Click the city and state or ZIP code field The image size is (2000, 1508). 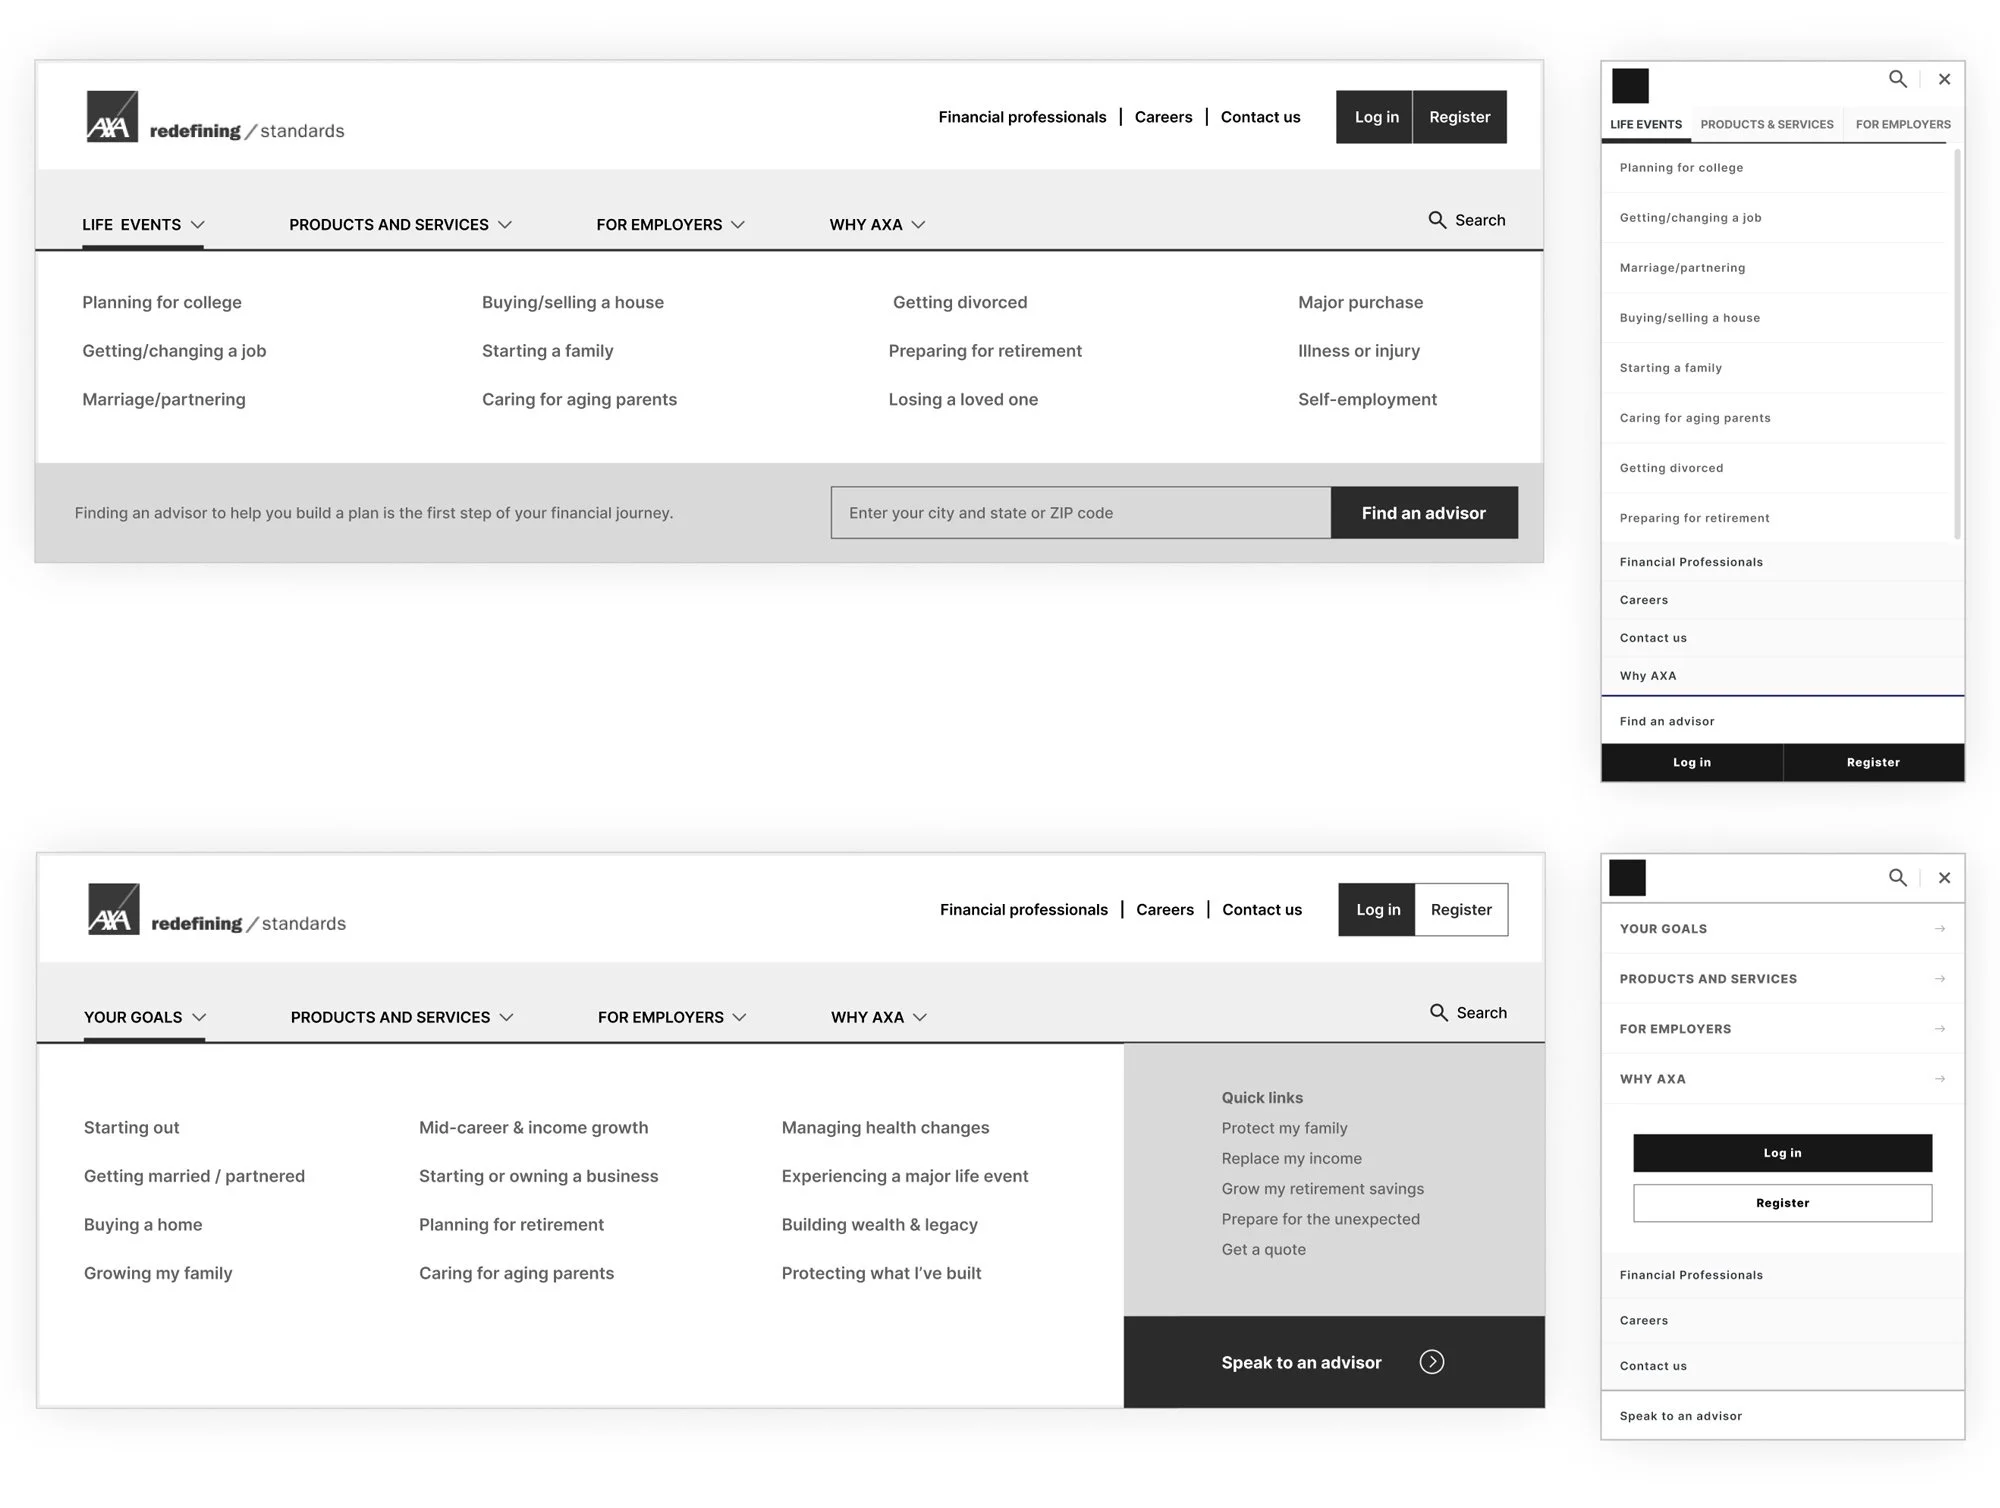(x=1080, y=512)
